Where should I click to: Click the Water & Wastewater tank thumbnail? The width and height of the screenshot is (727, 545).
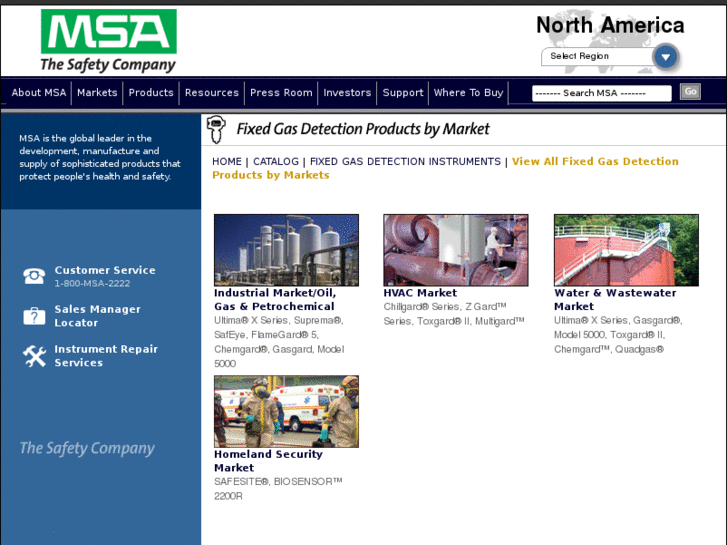pos(626,250)
